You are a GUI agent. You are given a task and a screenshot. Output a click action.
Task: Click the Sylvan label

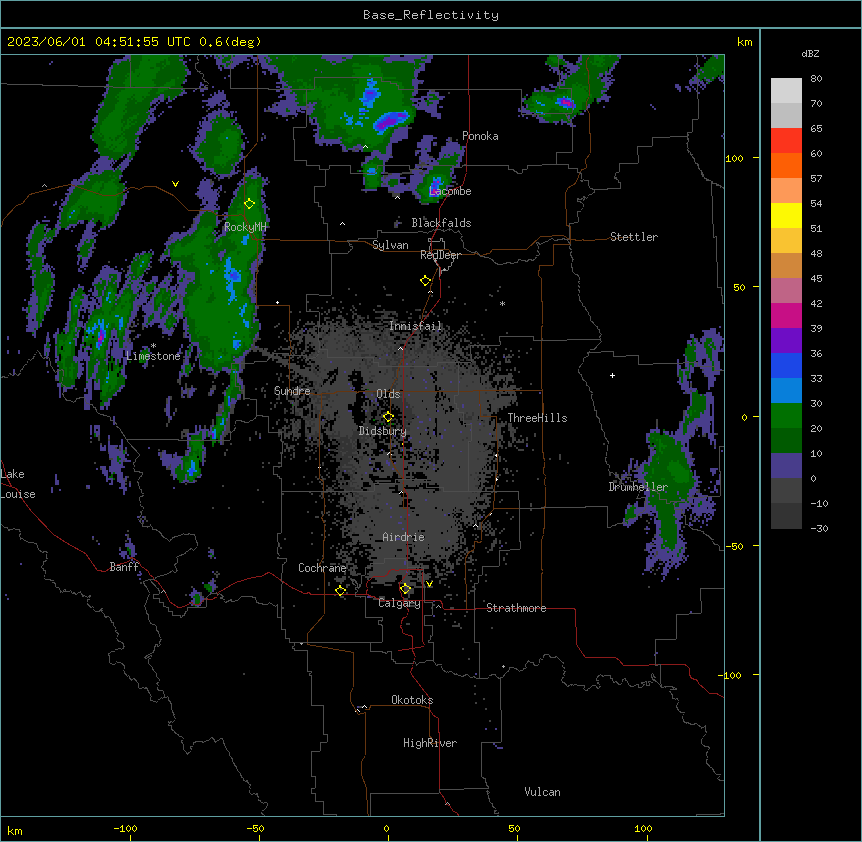(x=390, y=245)
